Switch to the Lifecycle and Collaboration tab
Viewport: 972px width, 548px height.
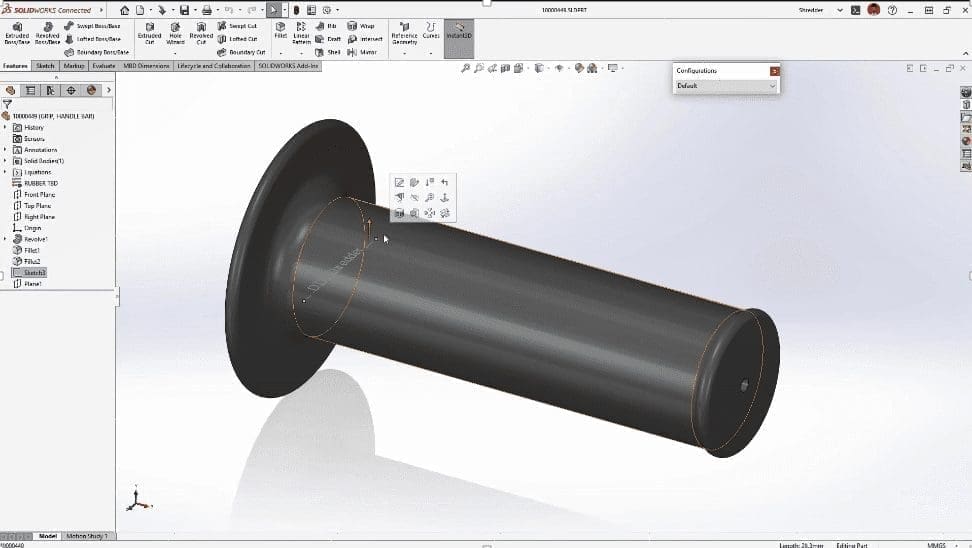point(214,66)
